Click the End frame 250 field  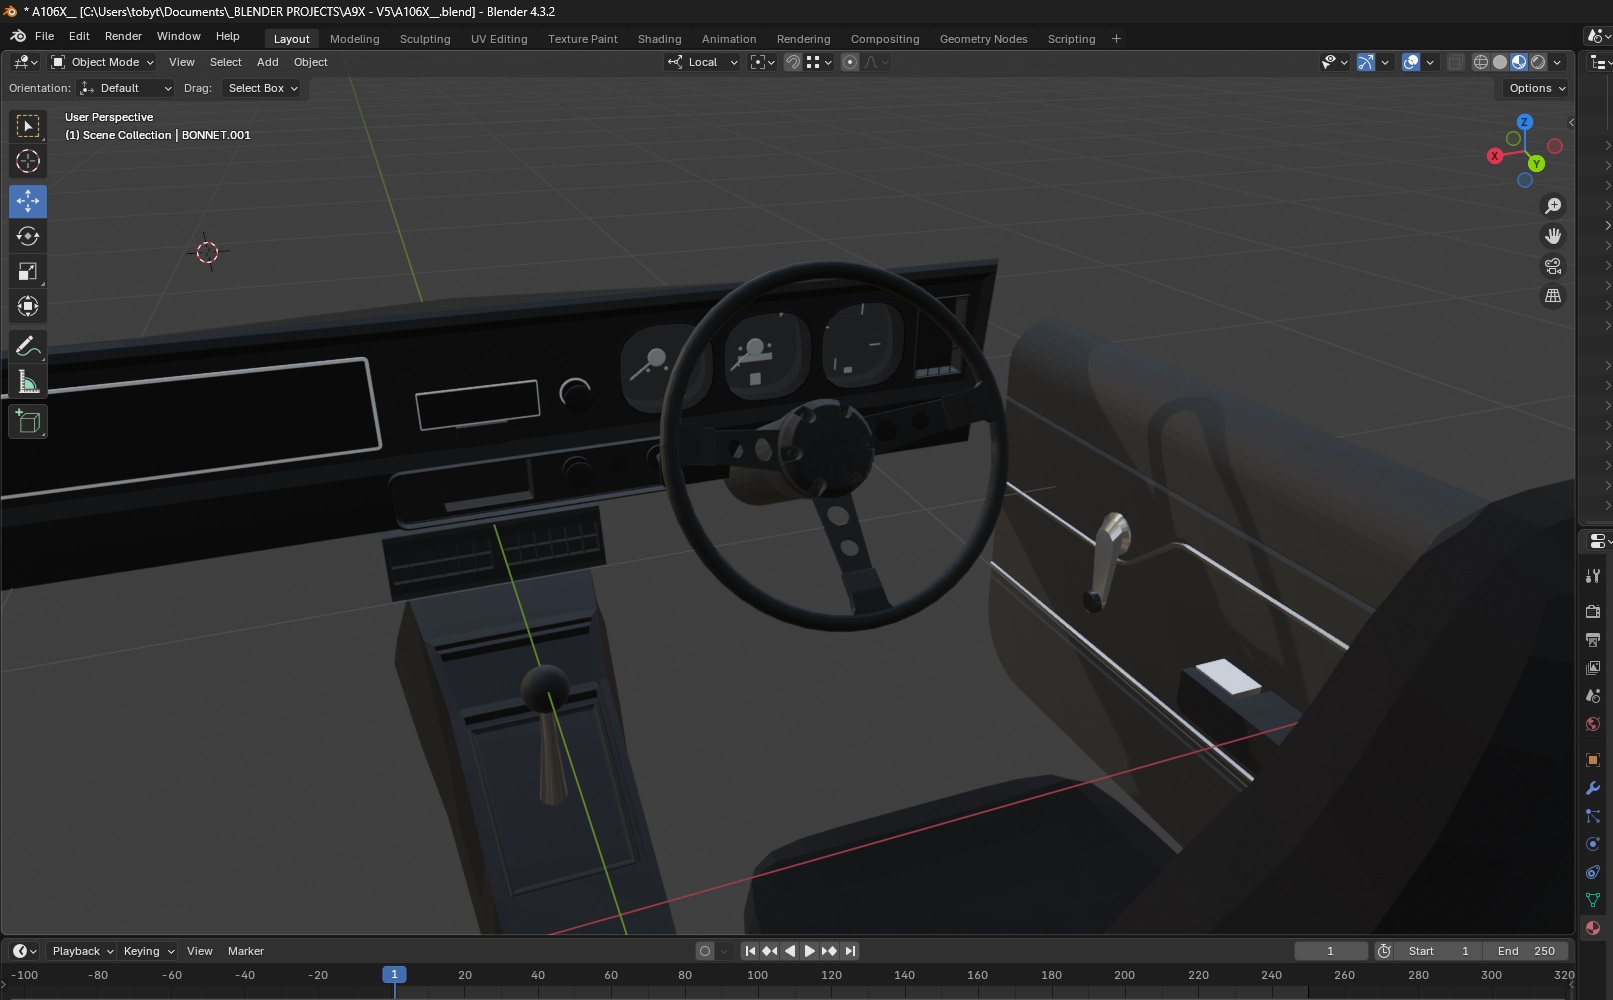coord(1526,951)
